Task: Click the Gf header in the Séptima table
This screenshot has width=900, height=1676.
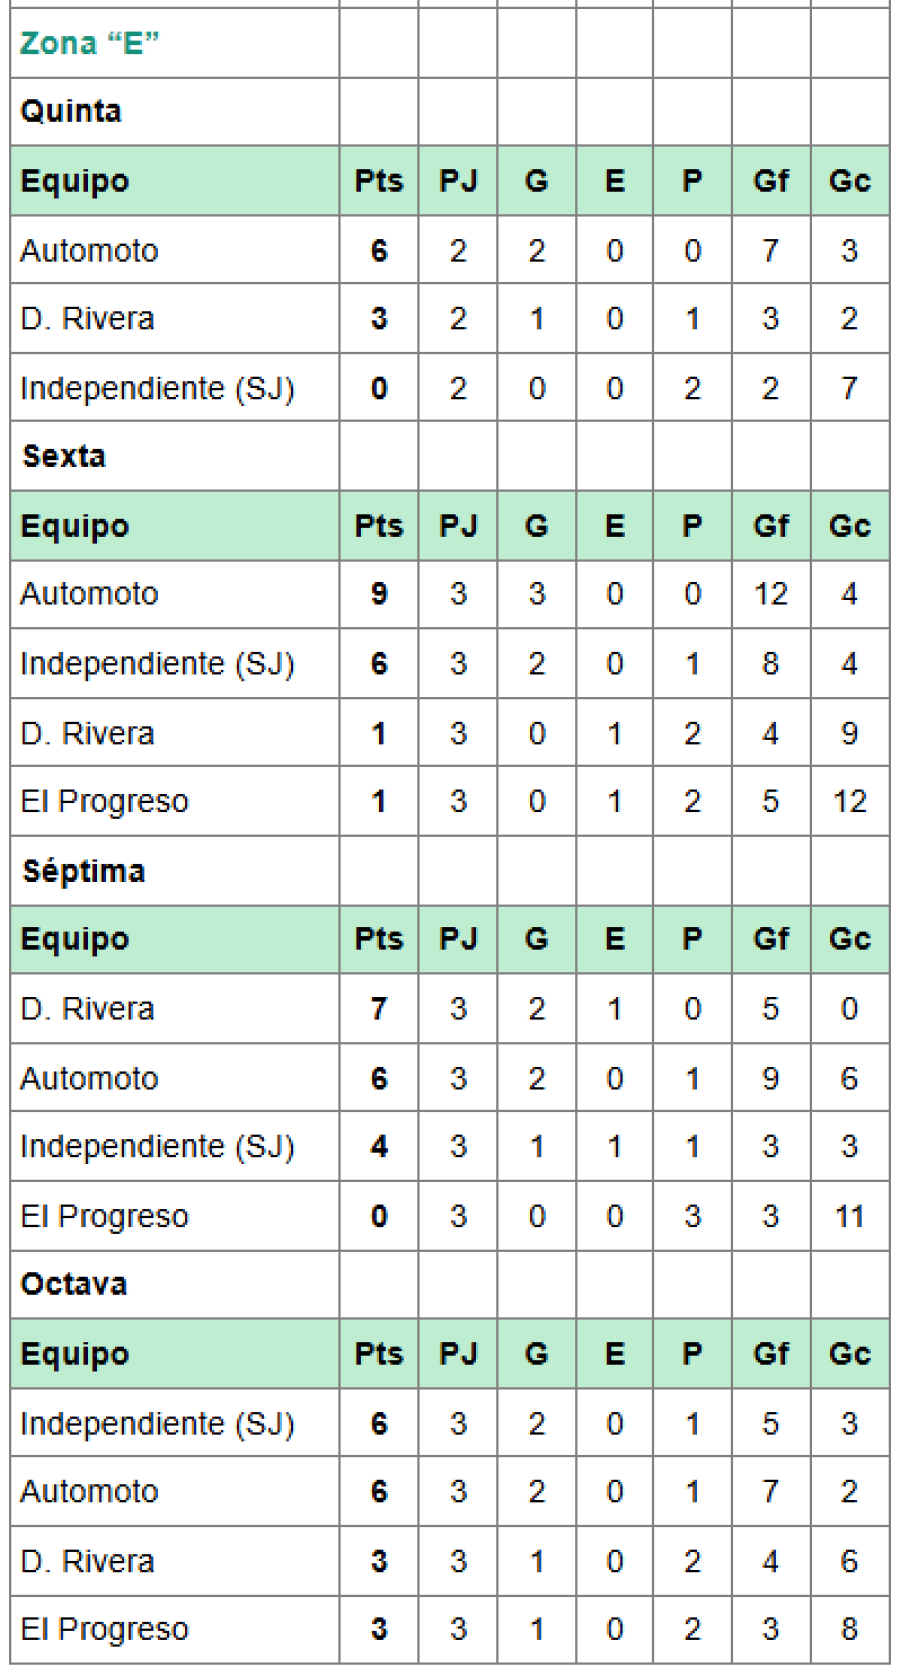Action: [x=771, y=939]
